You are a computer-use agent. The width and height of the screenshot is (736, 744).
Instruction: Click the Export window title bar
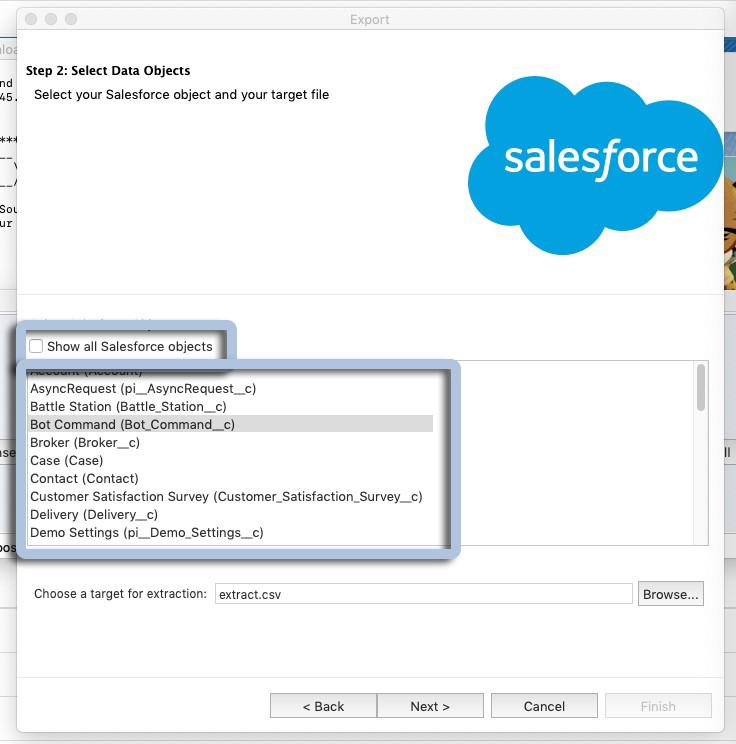point(370,19)
